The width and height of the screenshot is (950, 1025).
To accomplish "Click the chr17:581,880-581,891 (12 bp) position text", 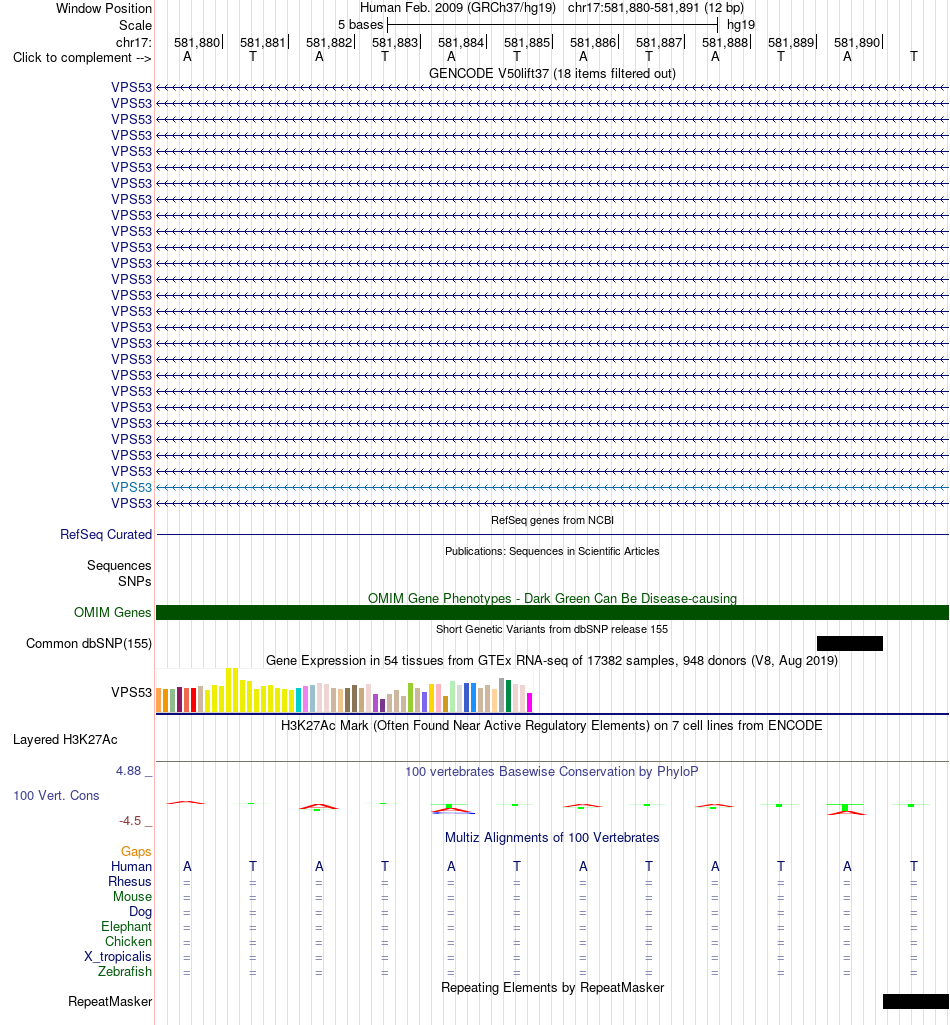I will (x=656, y=8).
